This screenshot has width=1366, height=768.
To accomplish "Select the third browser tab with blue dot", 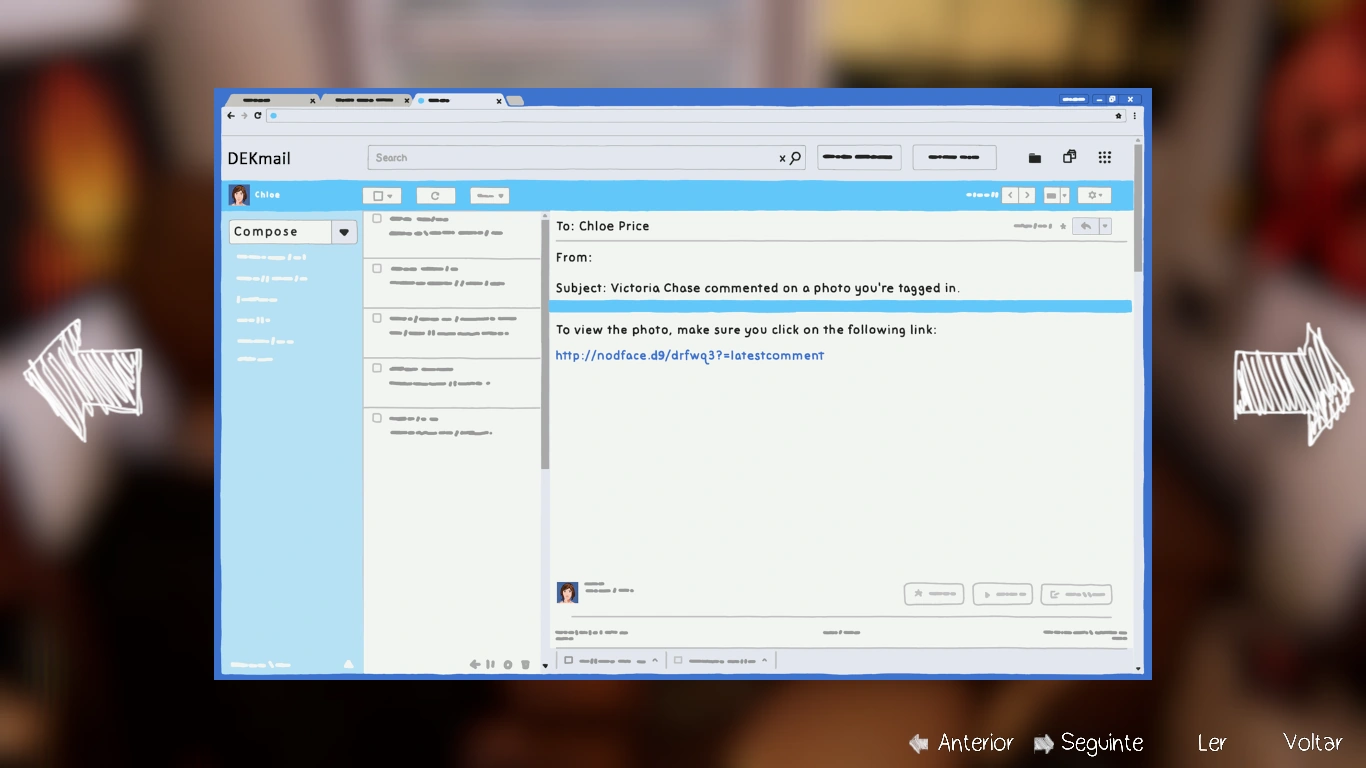I will click(458, 100).
